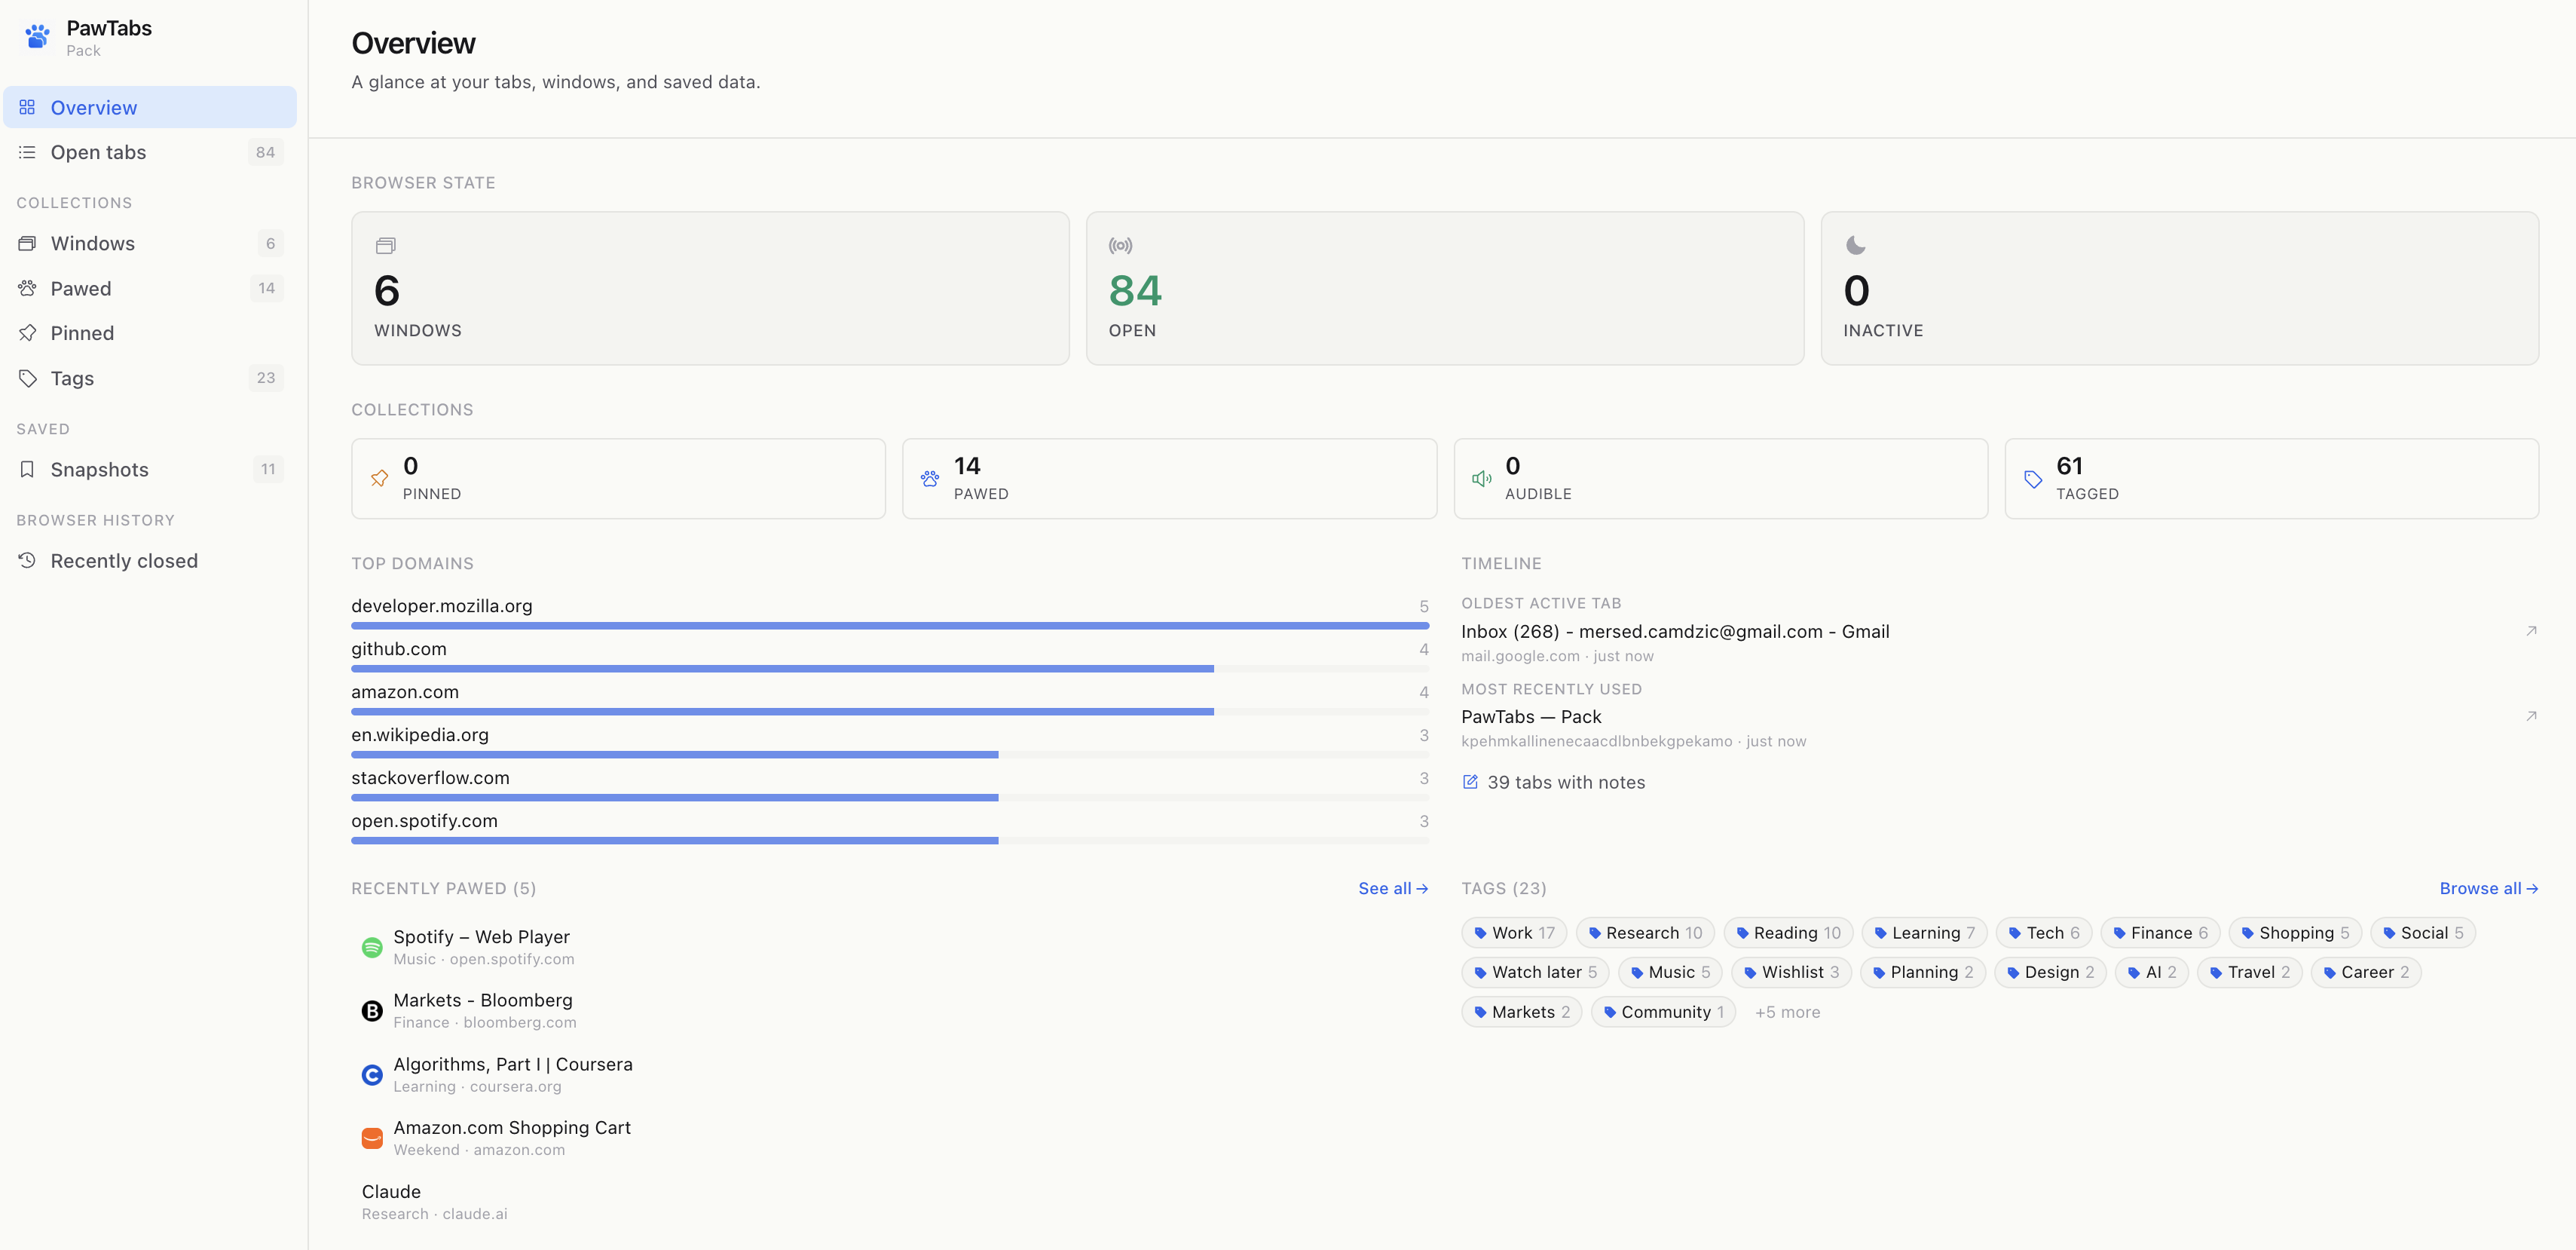This screenshot has height=1250, width=2576.
Task: Go to Open tabs page
Action: (x=150, y=152)
